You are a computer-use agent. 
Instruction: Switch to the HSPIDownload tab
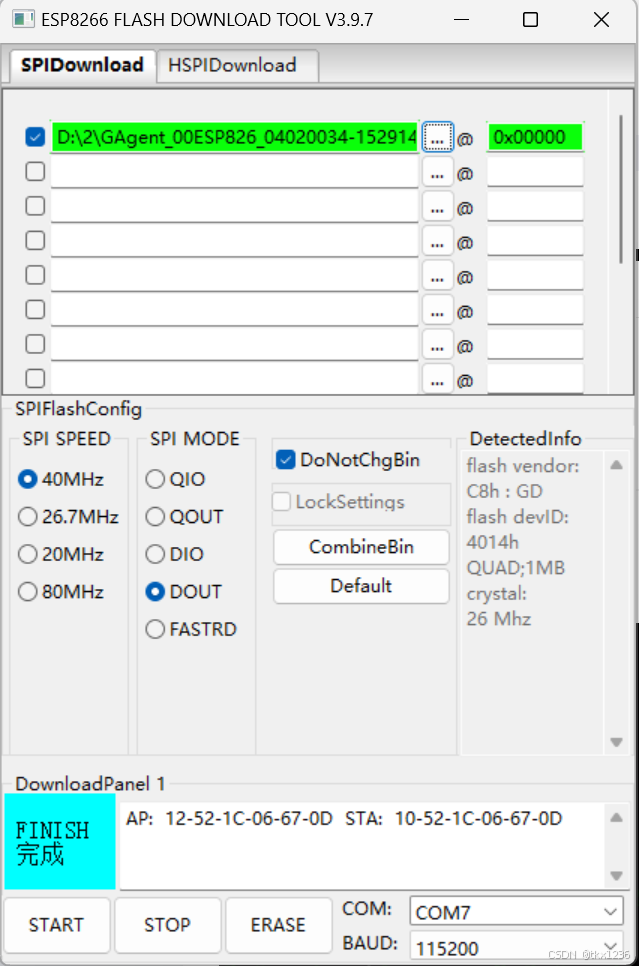click(238, 65)
